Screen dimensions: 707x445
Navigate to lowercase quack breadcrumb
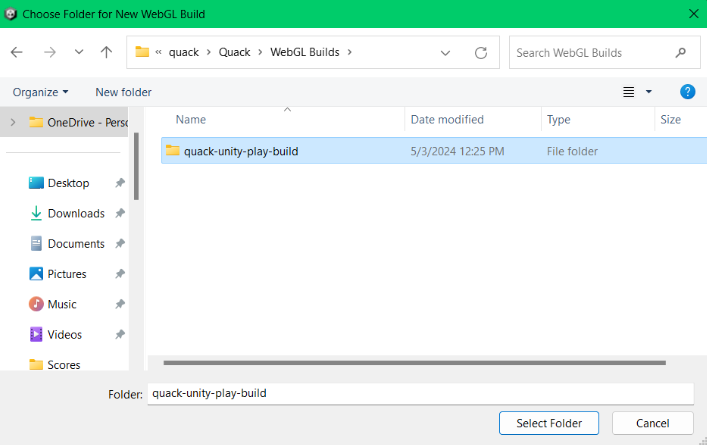point(184,52)
